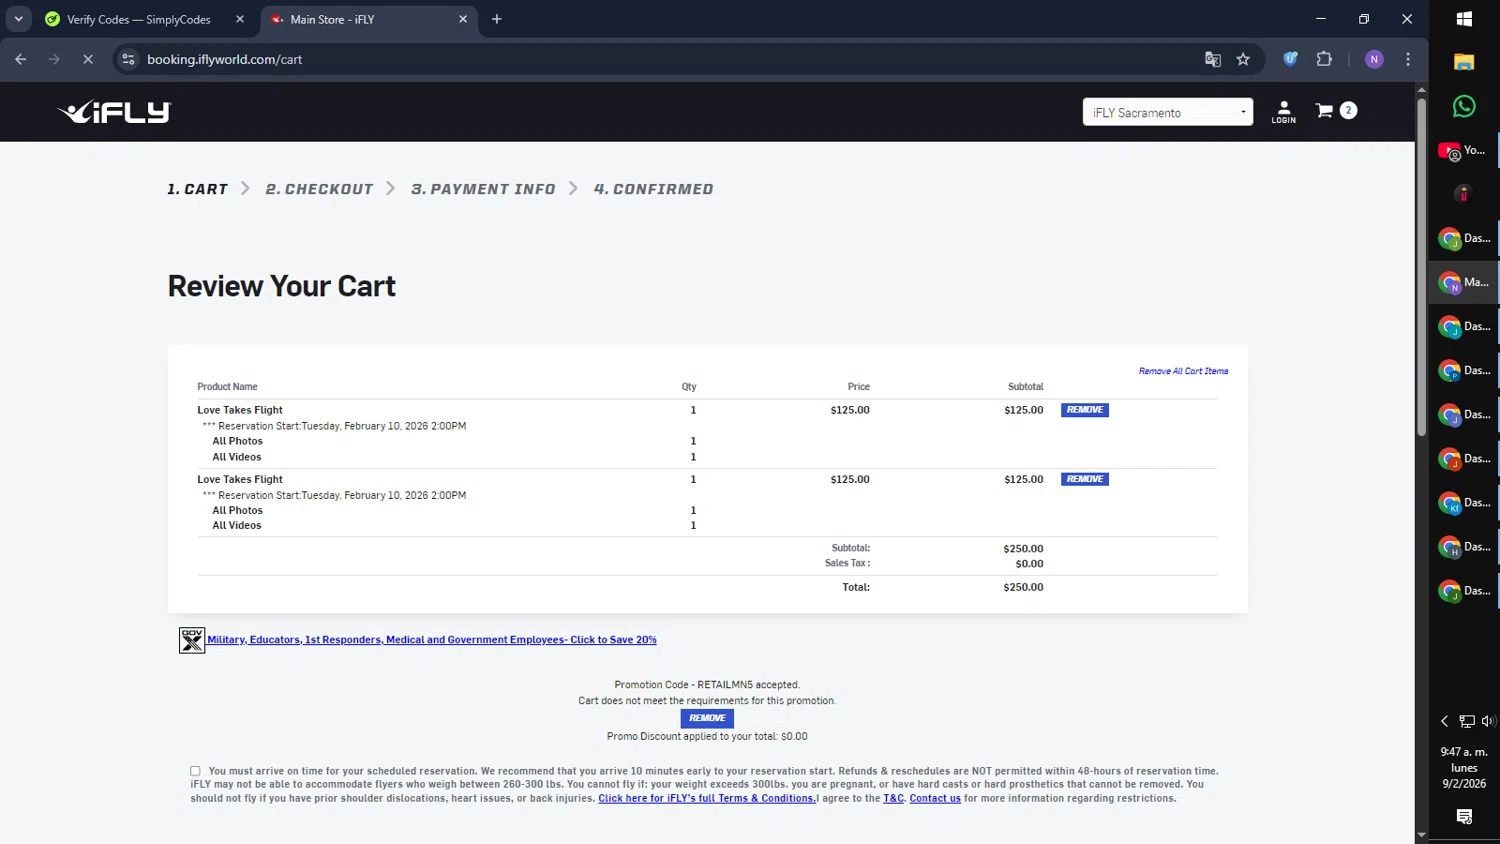Open the translate page icon
The height and width of the screenshot is (844, 1500).
click(x=1213, y=59)
